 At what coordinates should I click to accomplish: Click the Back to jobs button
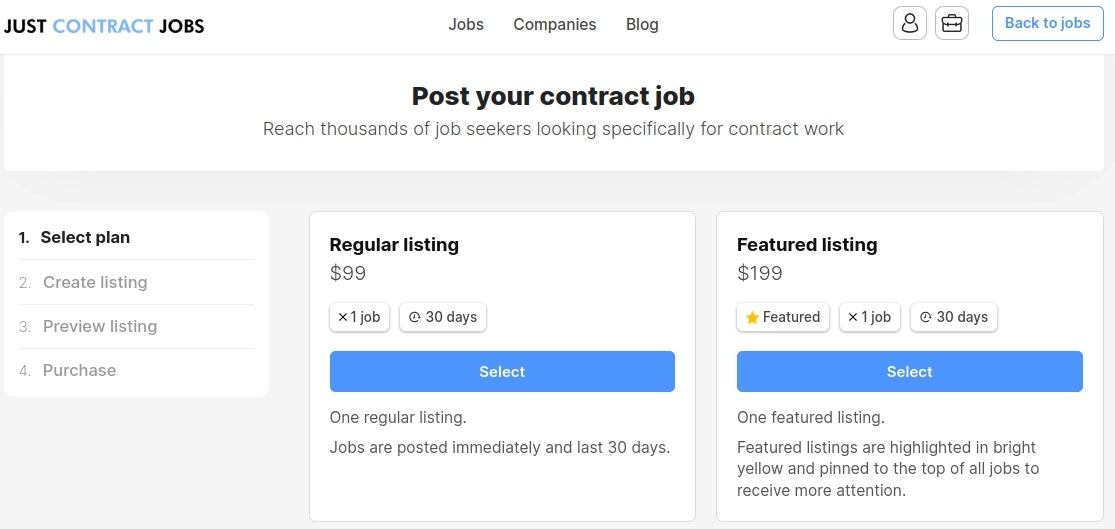[x=1047, y=23]
